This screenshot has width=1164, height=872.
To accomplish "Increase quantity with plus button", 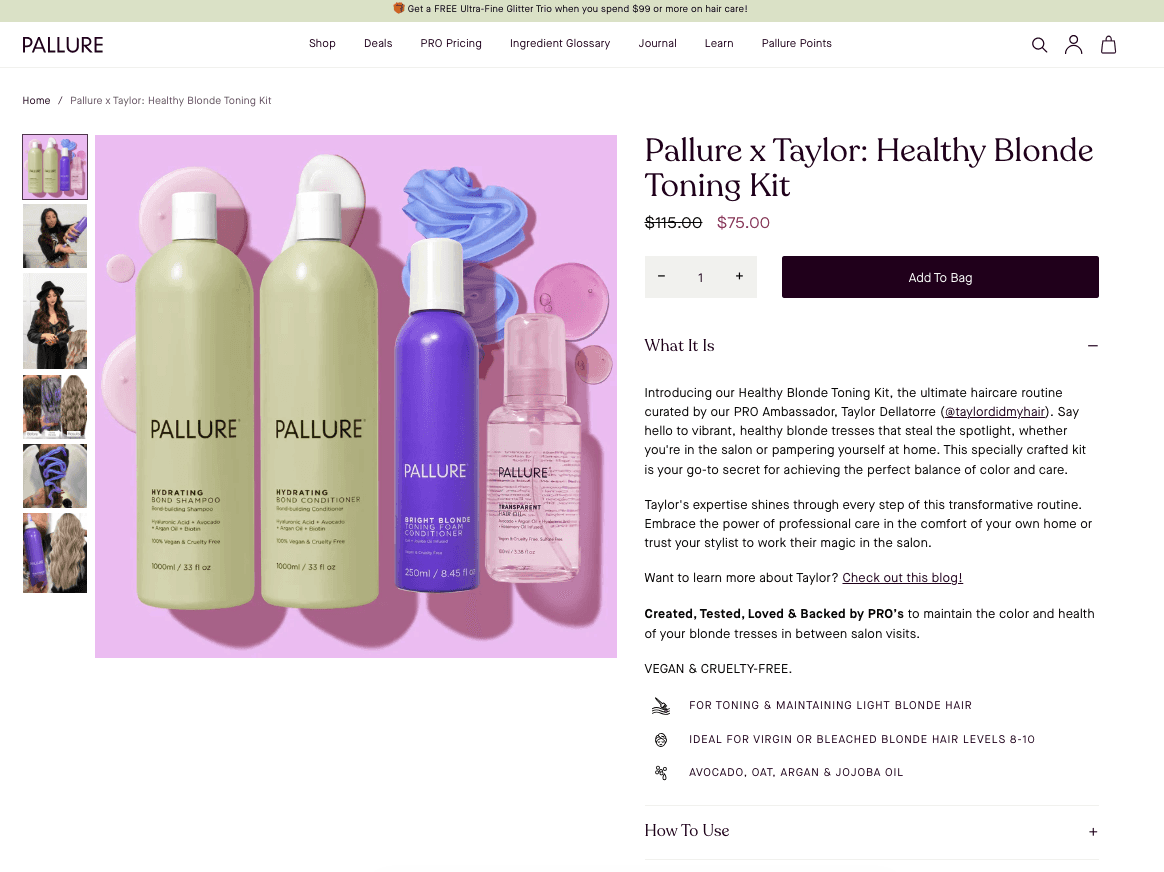I will click(739, 277).
